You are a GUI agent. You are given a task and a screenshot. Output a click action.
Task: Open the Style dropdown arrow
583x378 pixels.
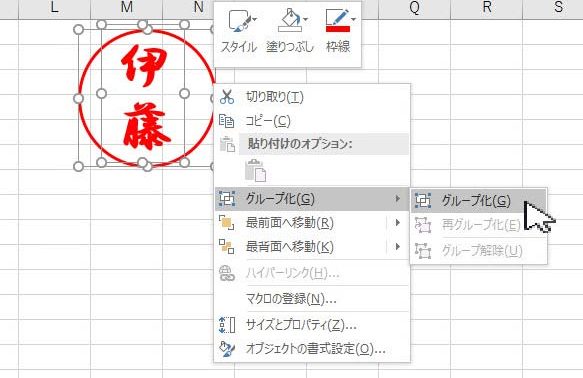coord(255,19)
